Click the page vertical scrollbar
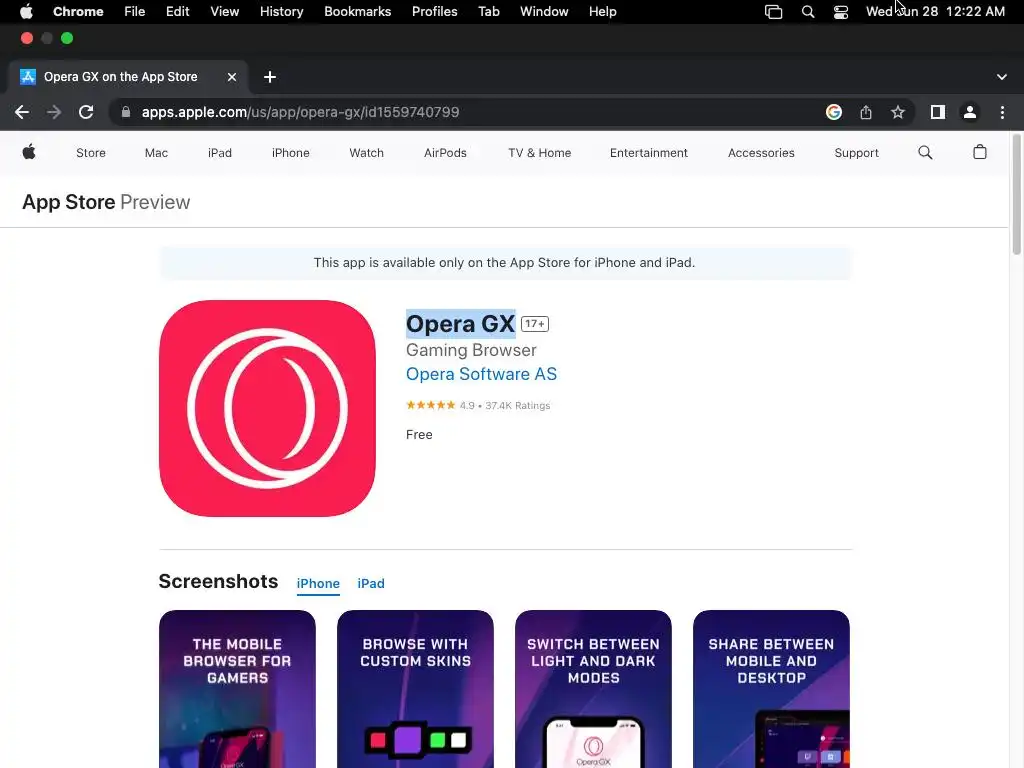Image resolution: width=1024 pixels, height=768 pixels. coord(1016,194)
